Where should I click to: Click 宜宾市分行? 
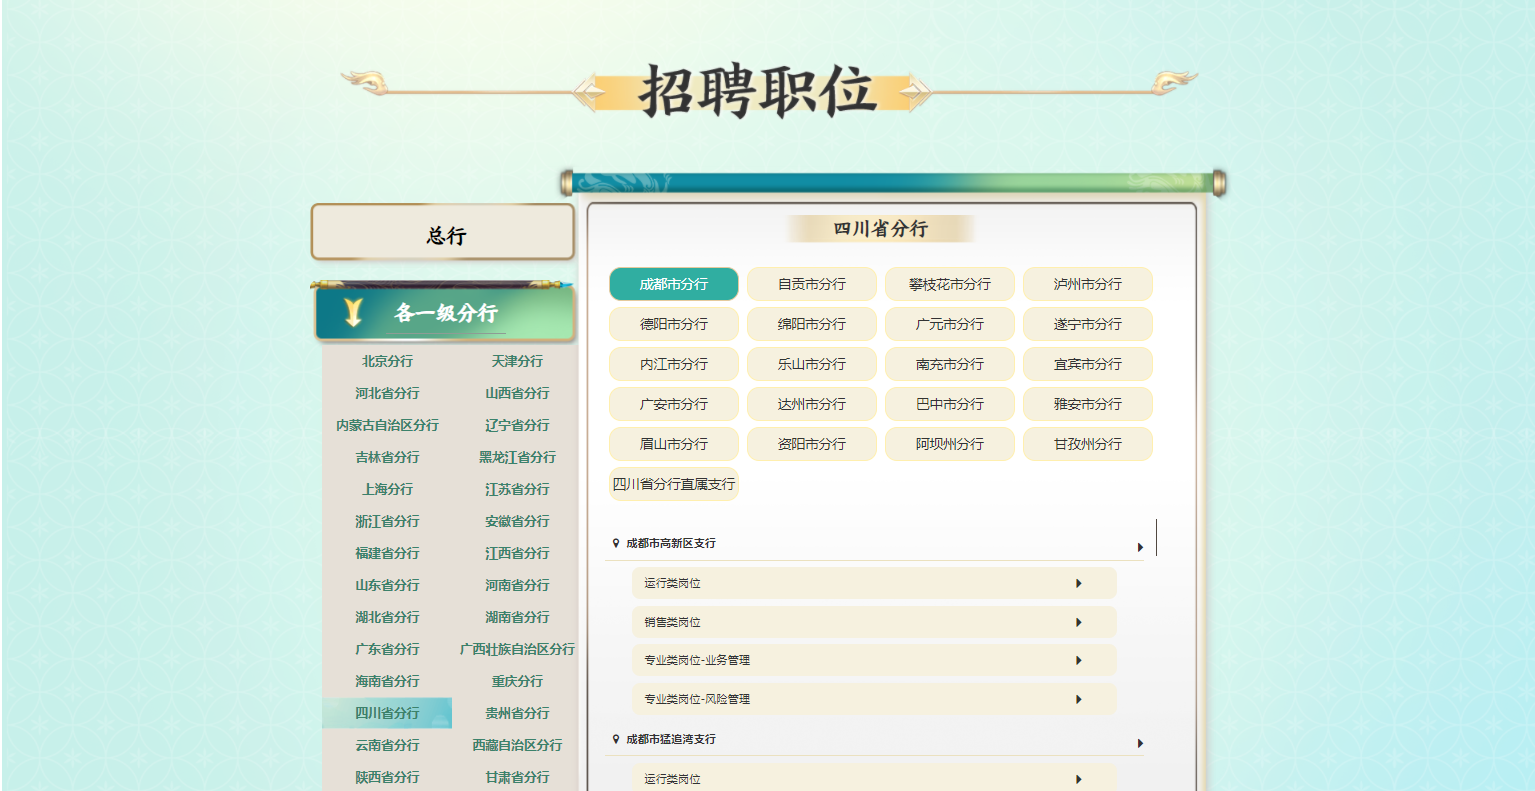1088,364
